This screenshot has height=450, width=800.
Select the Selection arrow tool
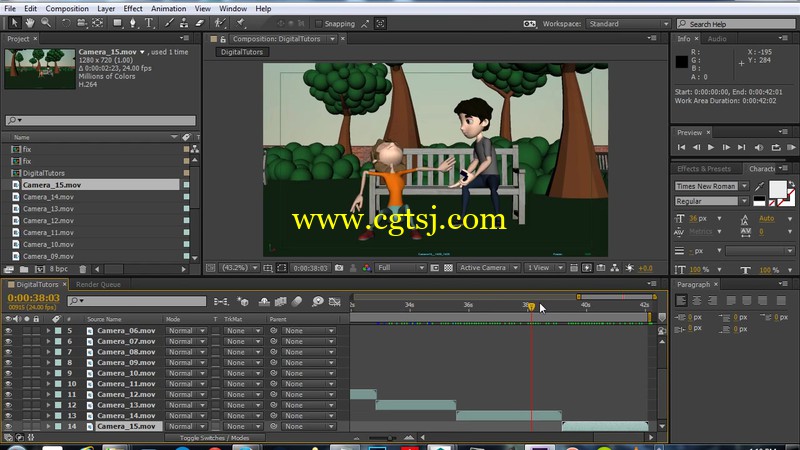(14, 23)
